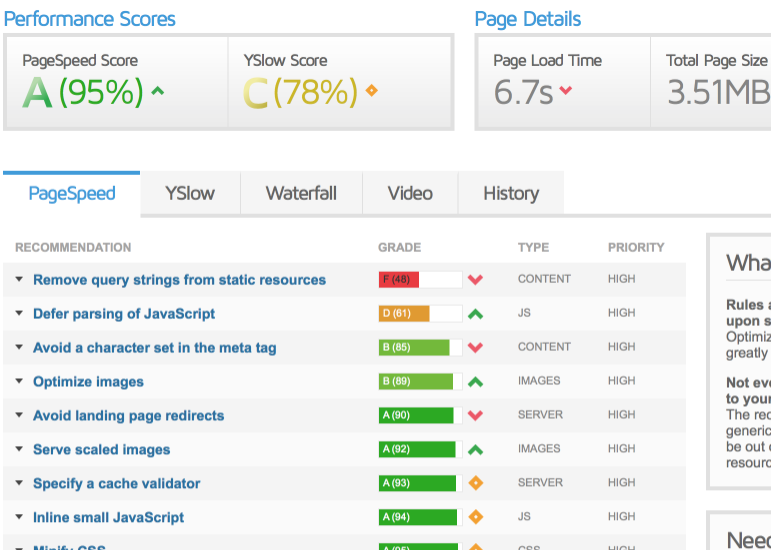Screen dimensions: 771x550
Task: Click IMAGES type in Optimize images row
Action: coord(539,380)
